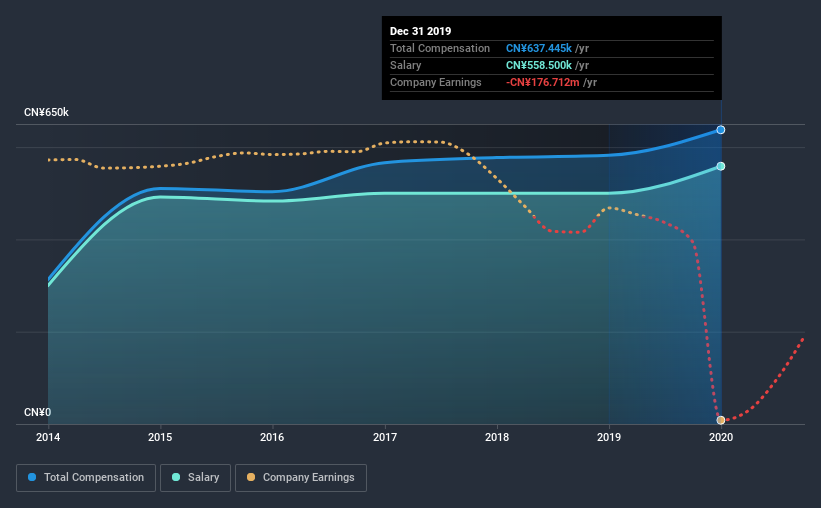Click the CN¥558.500k salary value
The height and width of the screenshot is (508, 821).
539,65
